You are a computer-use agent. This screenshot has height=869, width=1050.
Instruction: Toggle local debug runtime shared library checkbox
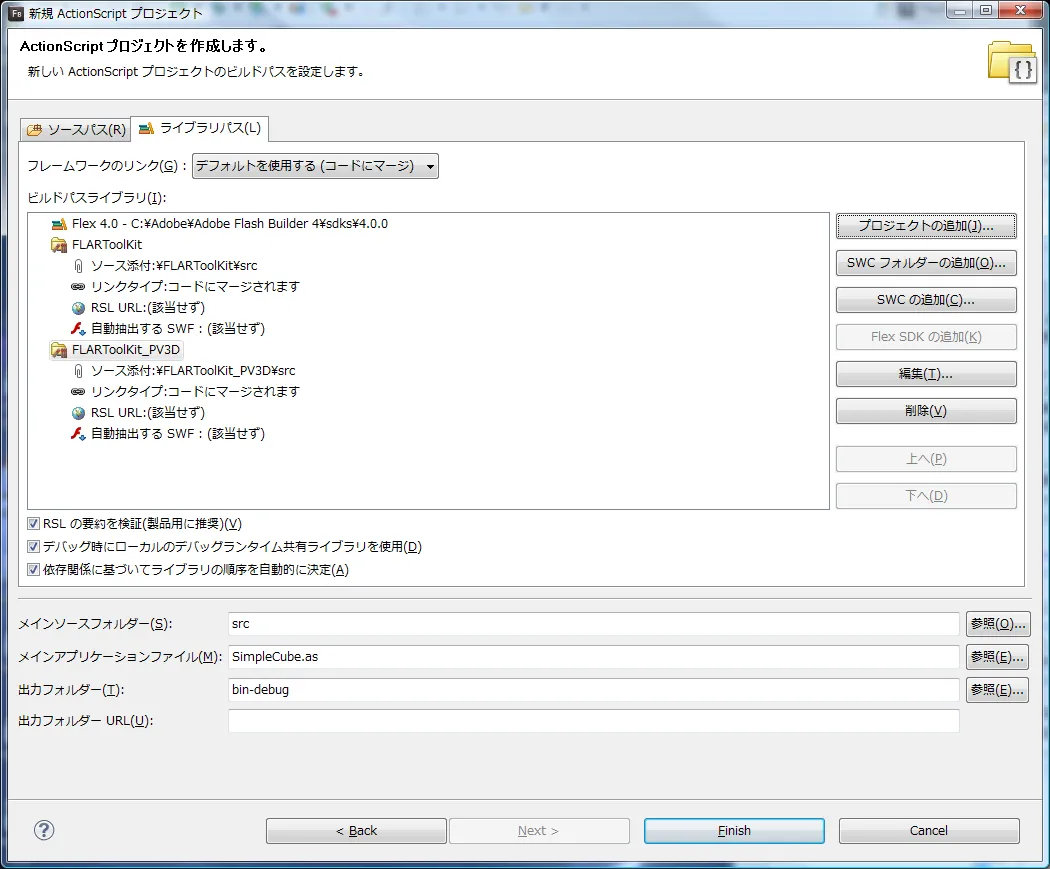coord(33,546)
